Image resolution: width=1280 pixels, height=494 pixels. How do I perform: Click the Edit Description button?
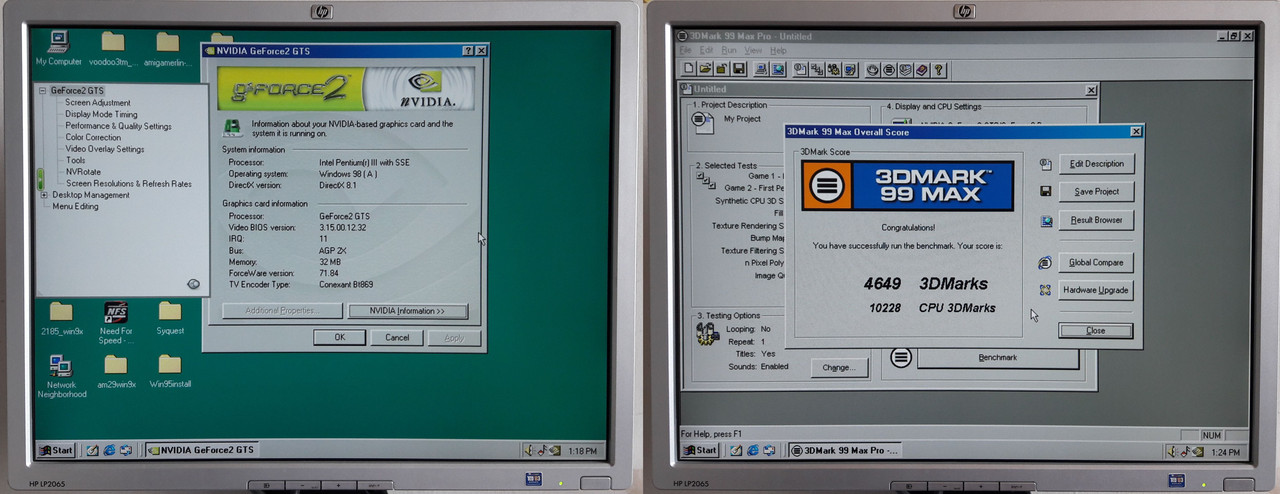pos(1096,164)
